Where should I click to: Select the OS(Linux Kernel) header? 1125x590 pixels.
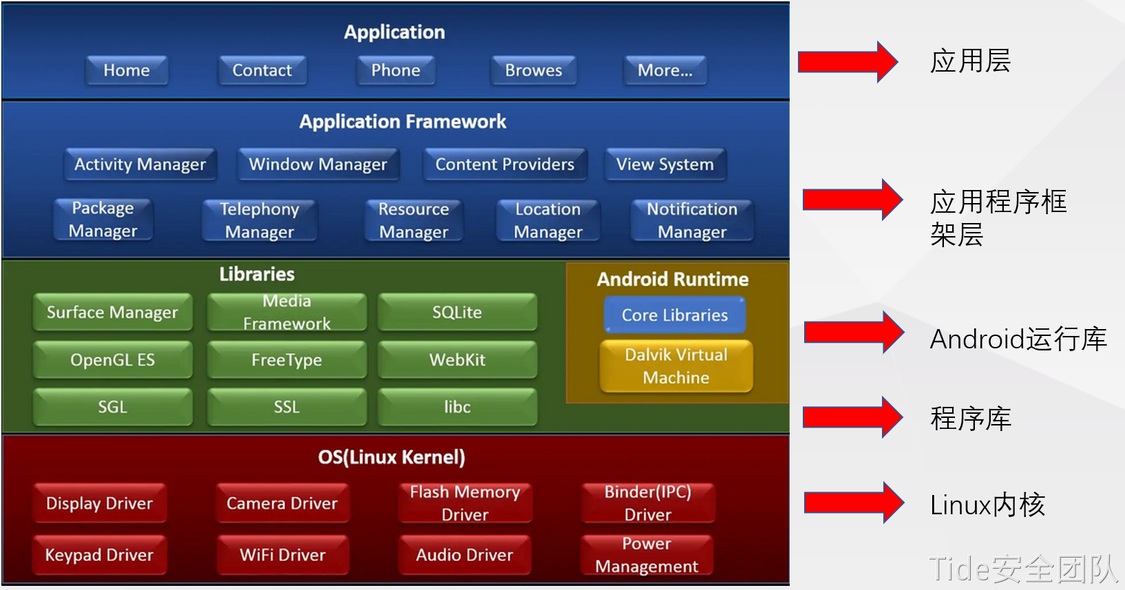click(x=394, y=457)
